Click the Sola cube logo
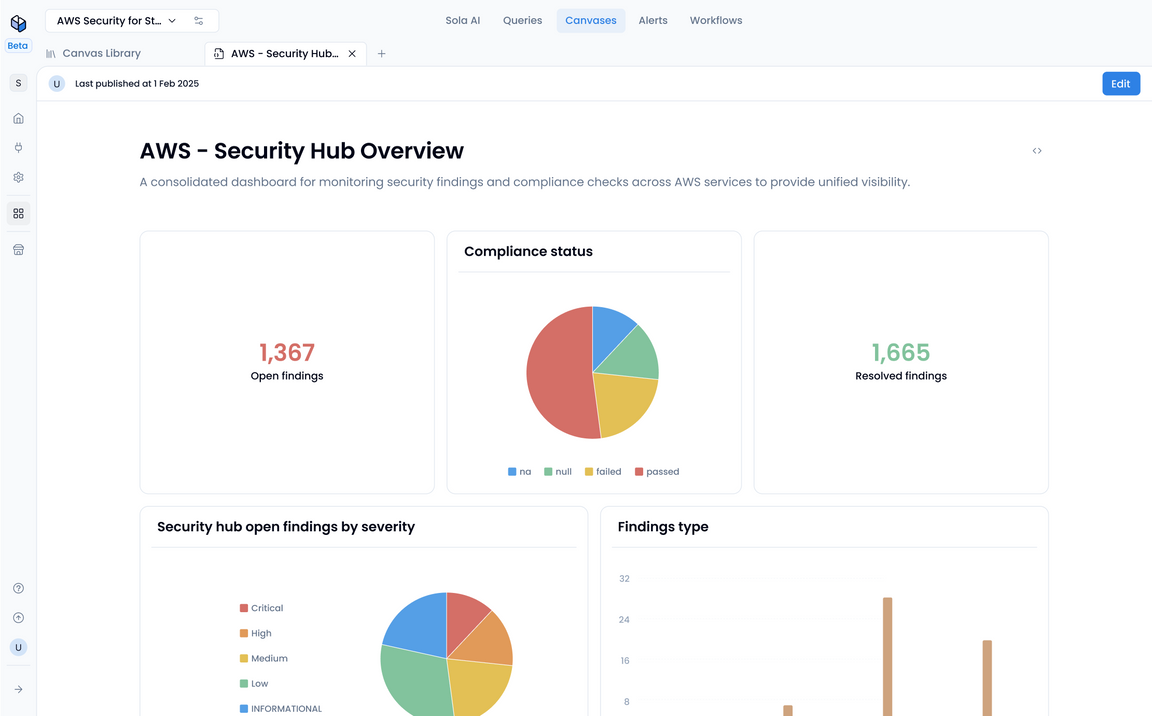Screen dimensions: 1152x716 pos(18,23)
